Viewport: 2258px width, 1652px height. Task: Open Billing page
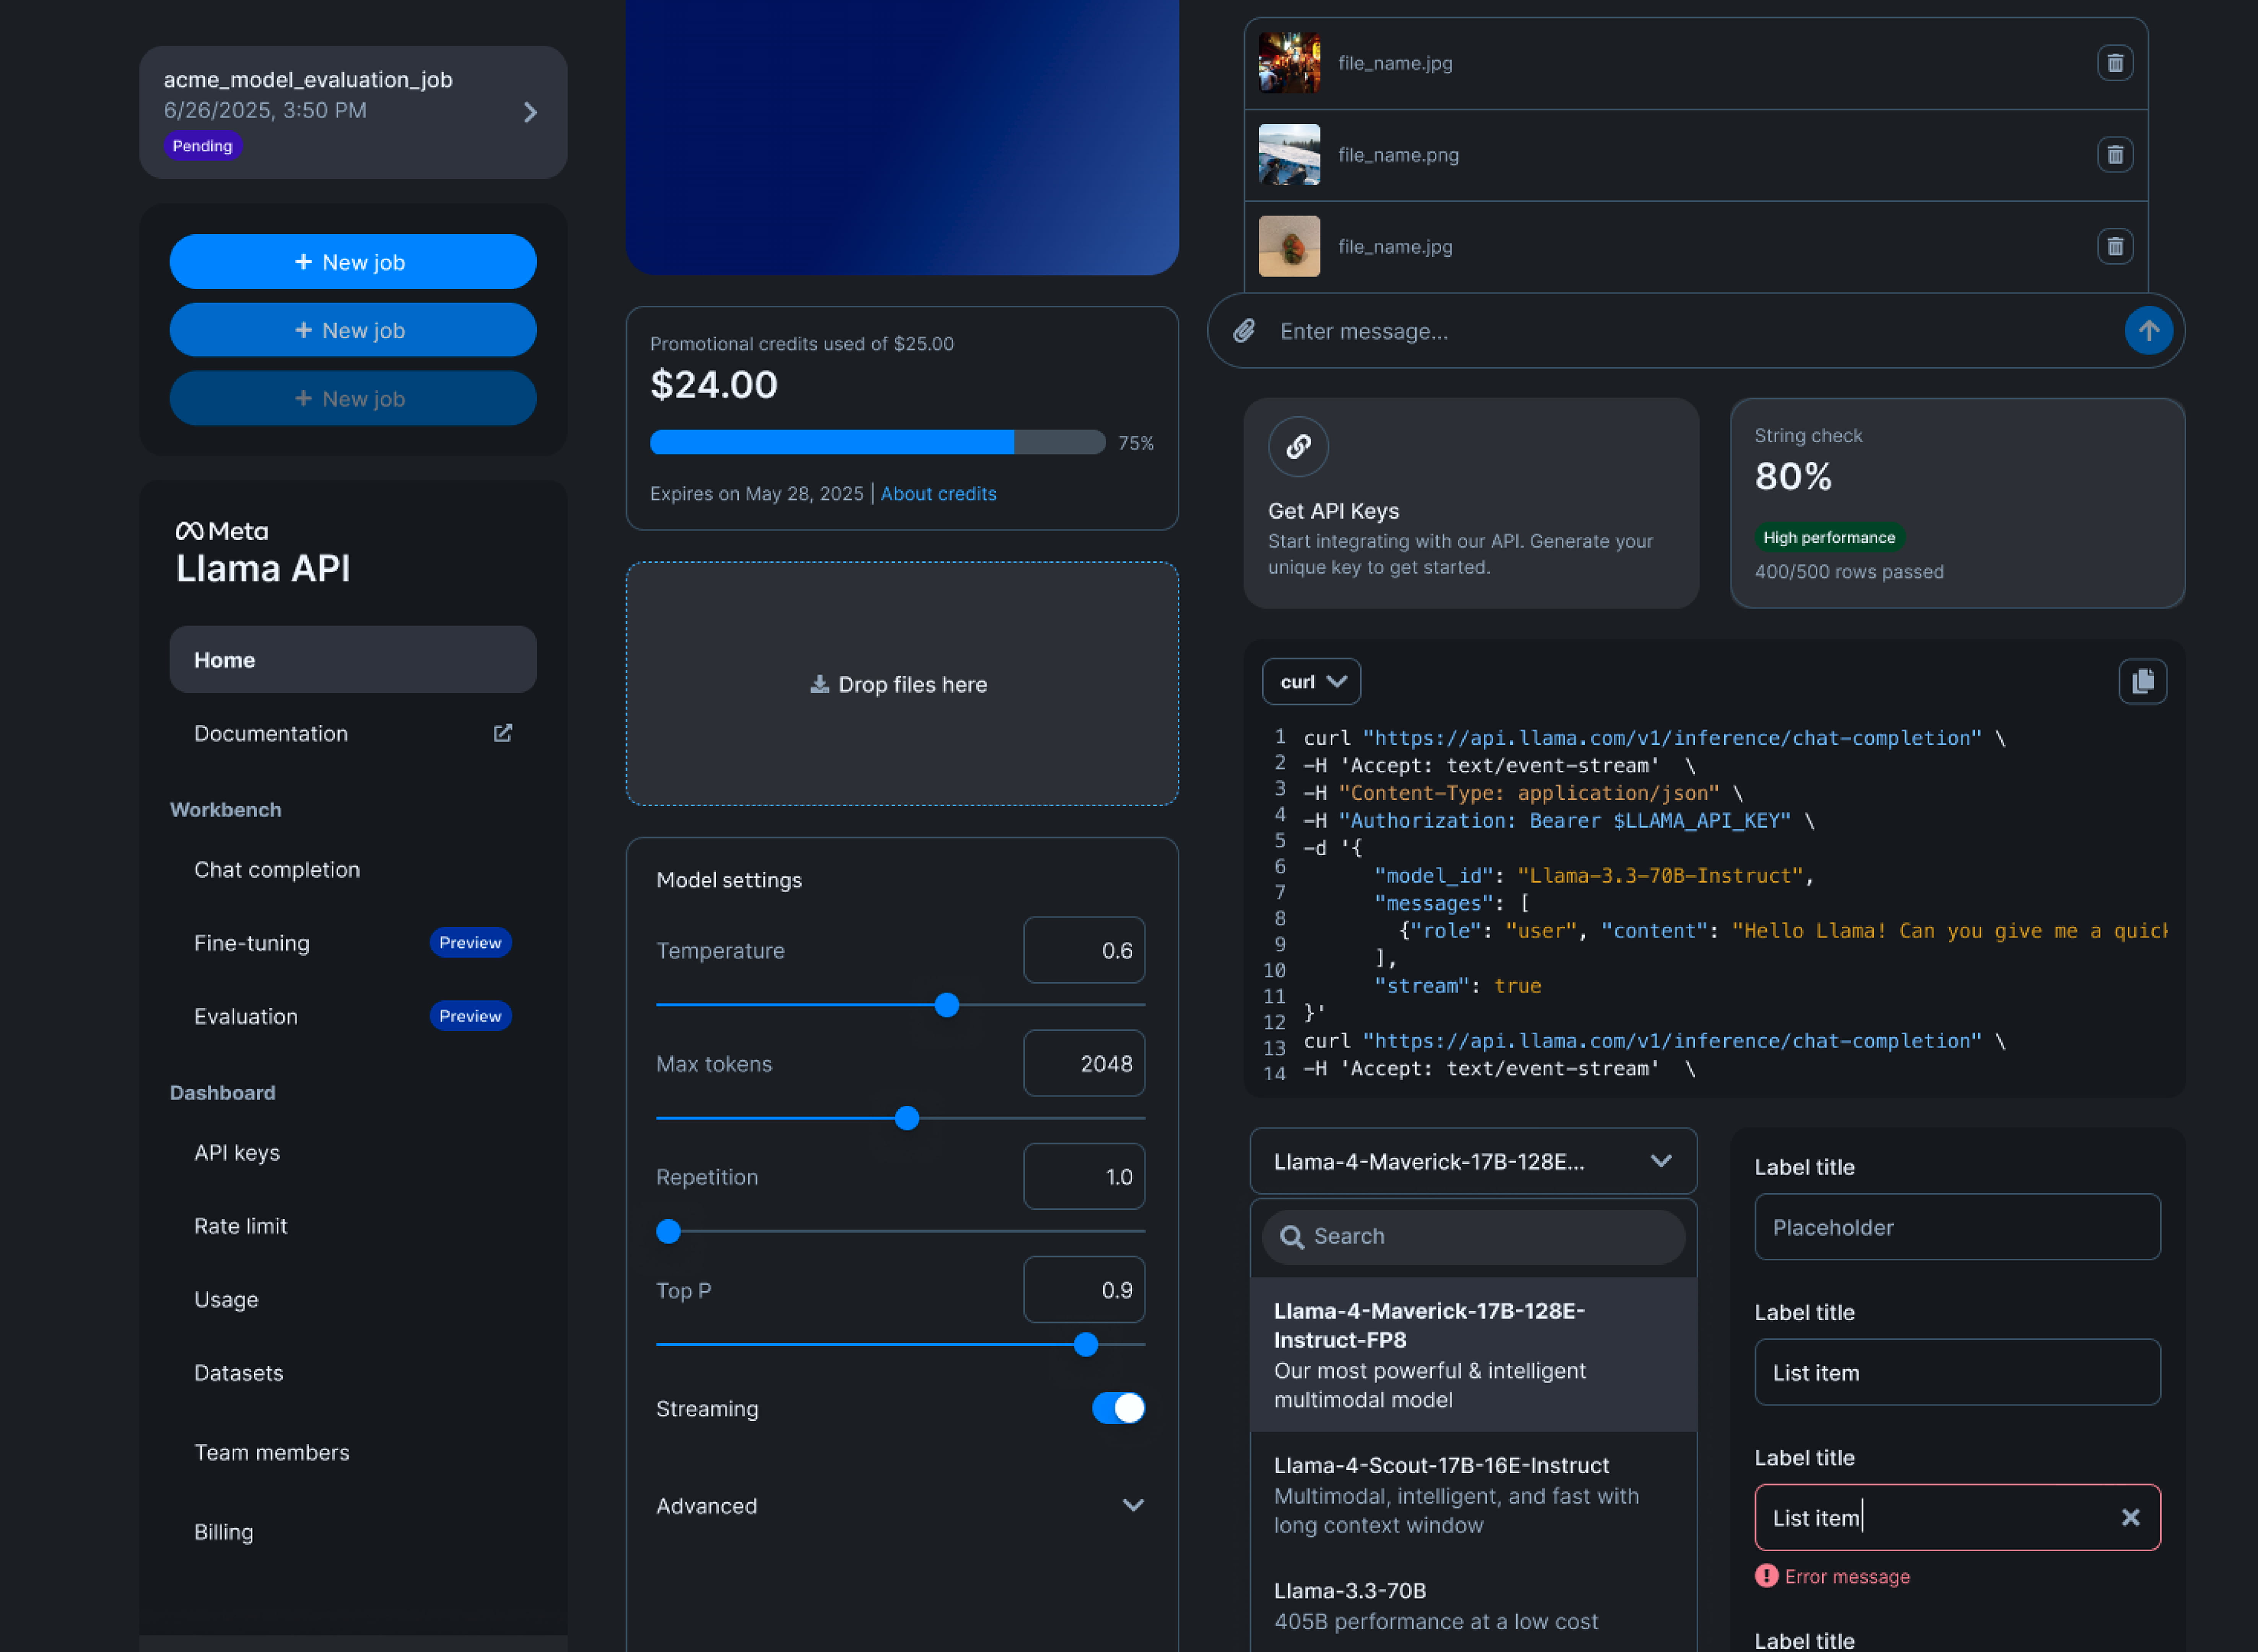tap(353, 1532)
